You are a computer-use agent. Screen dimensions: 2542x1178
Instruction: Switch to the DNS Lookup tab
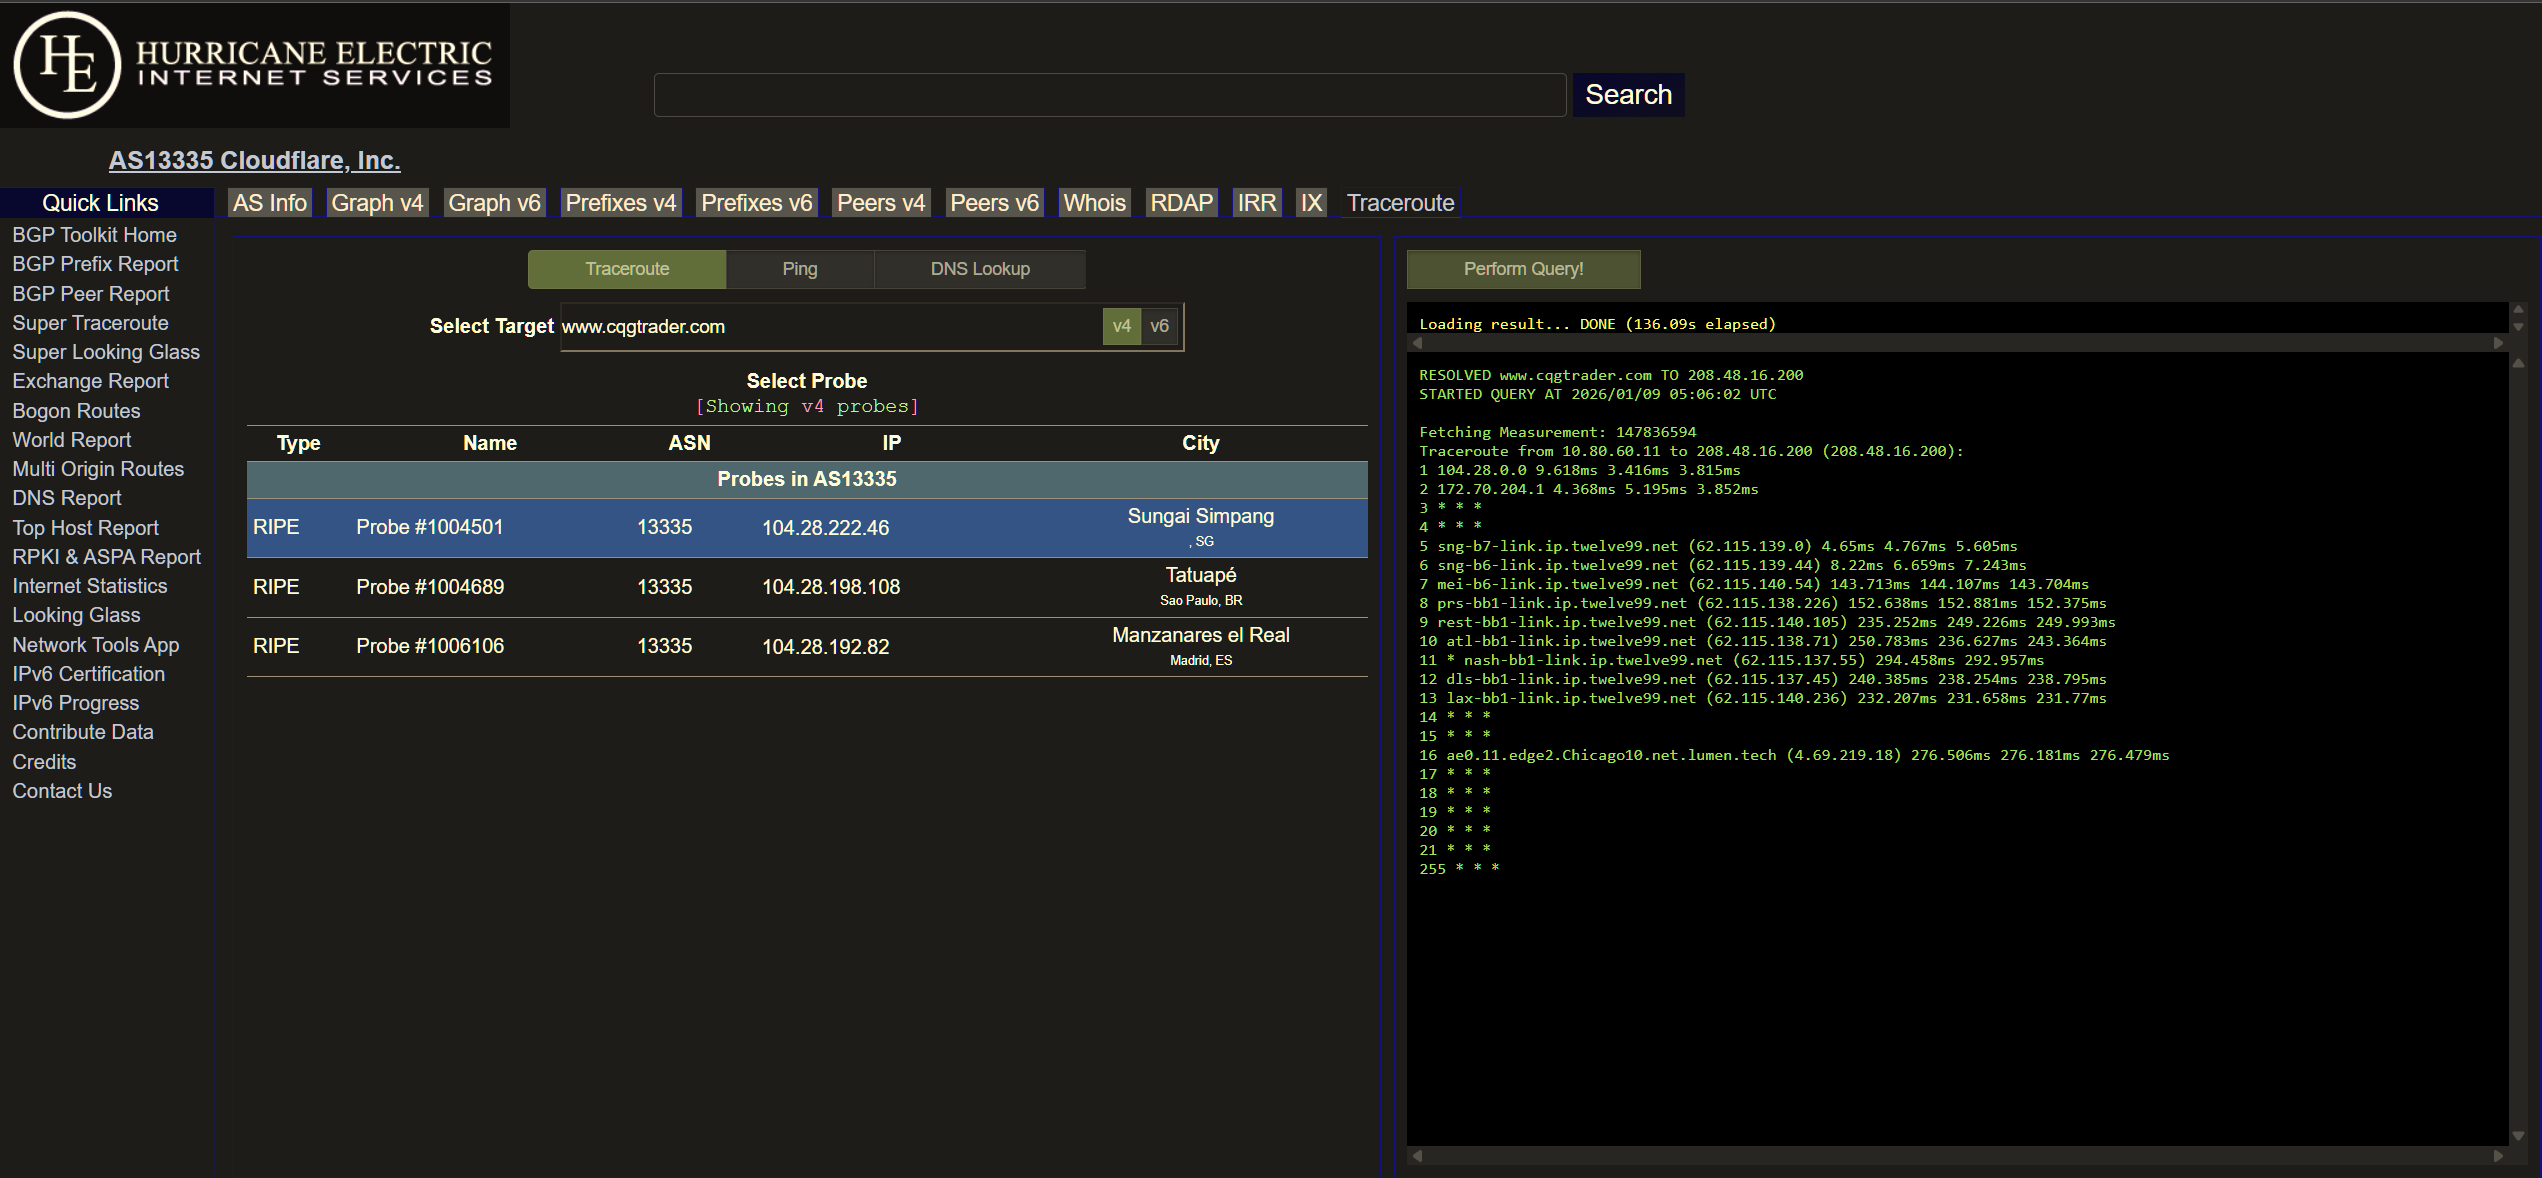point(979,268)
